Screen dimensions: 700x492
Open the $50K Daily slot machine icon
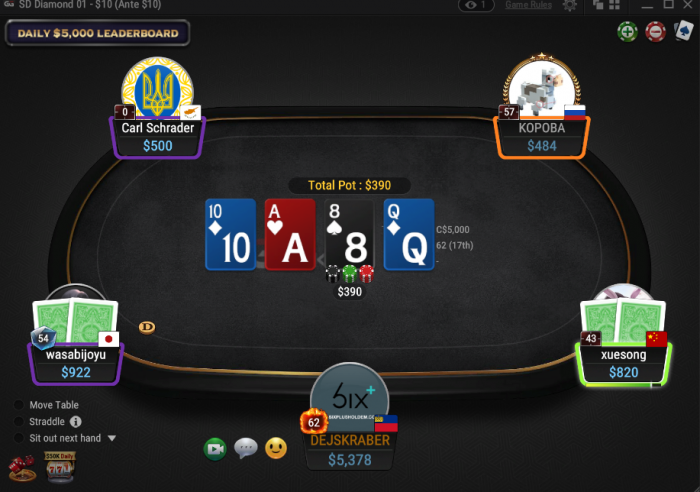(60, 467)
